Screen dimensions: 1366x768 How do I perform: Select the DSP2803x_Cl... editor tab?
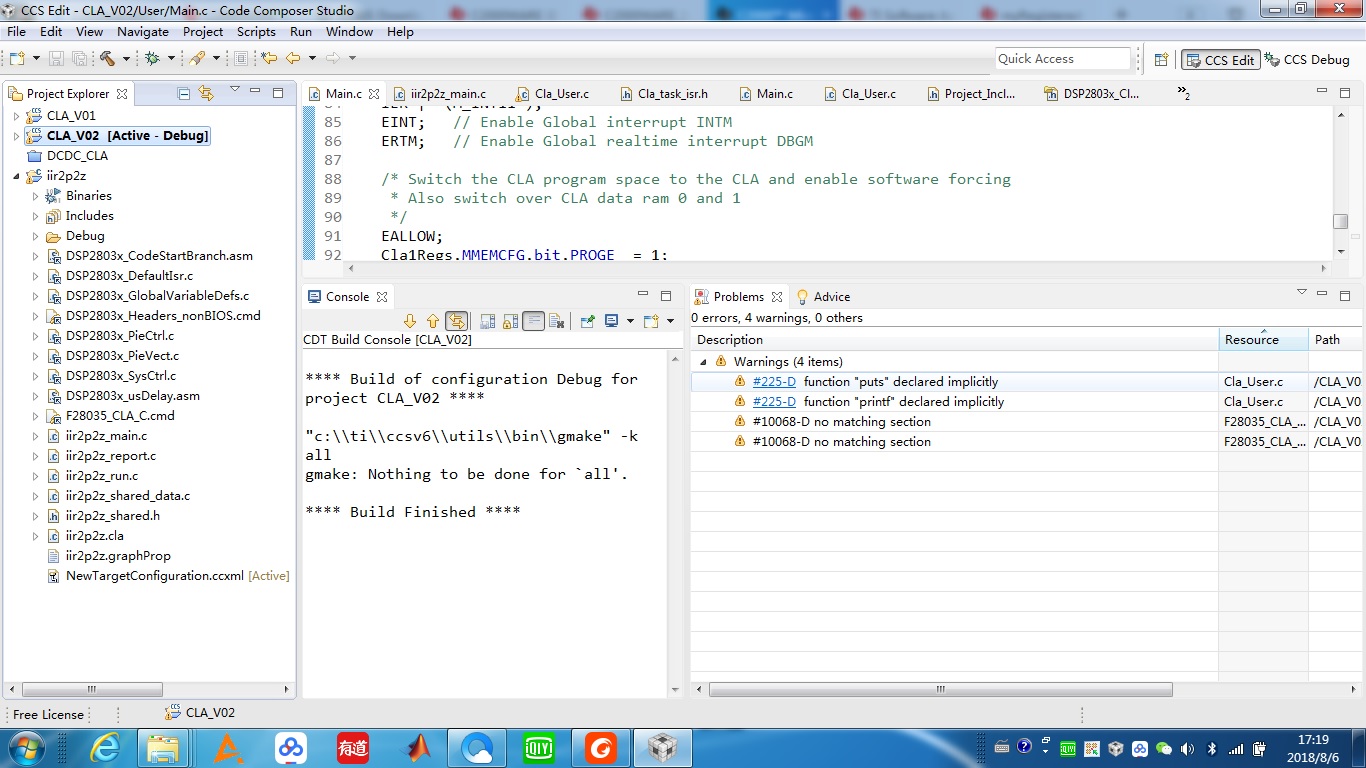coord(1091,94)
